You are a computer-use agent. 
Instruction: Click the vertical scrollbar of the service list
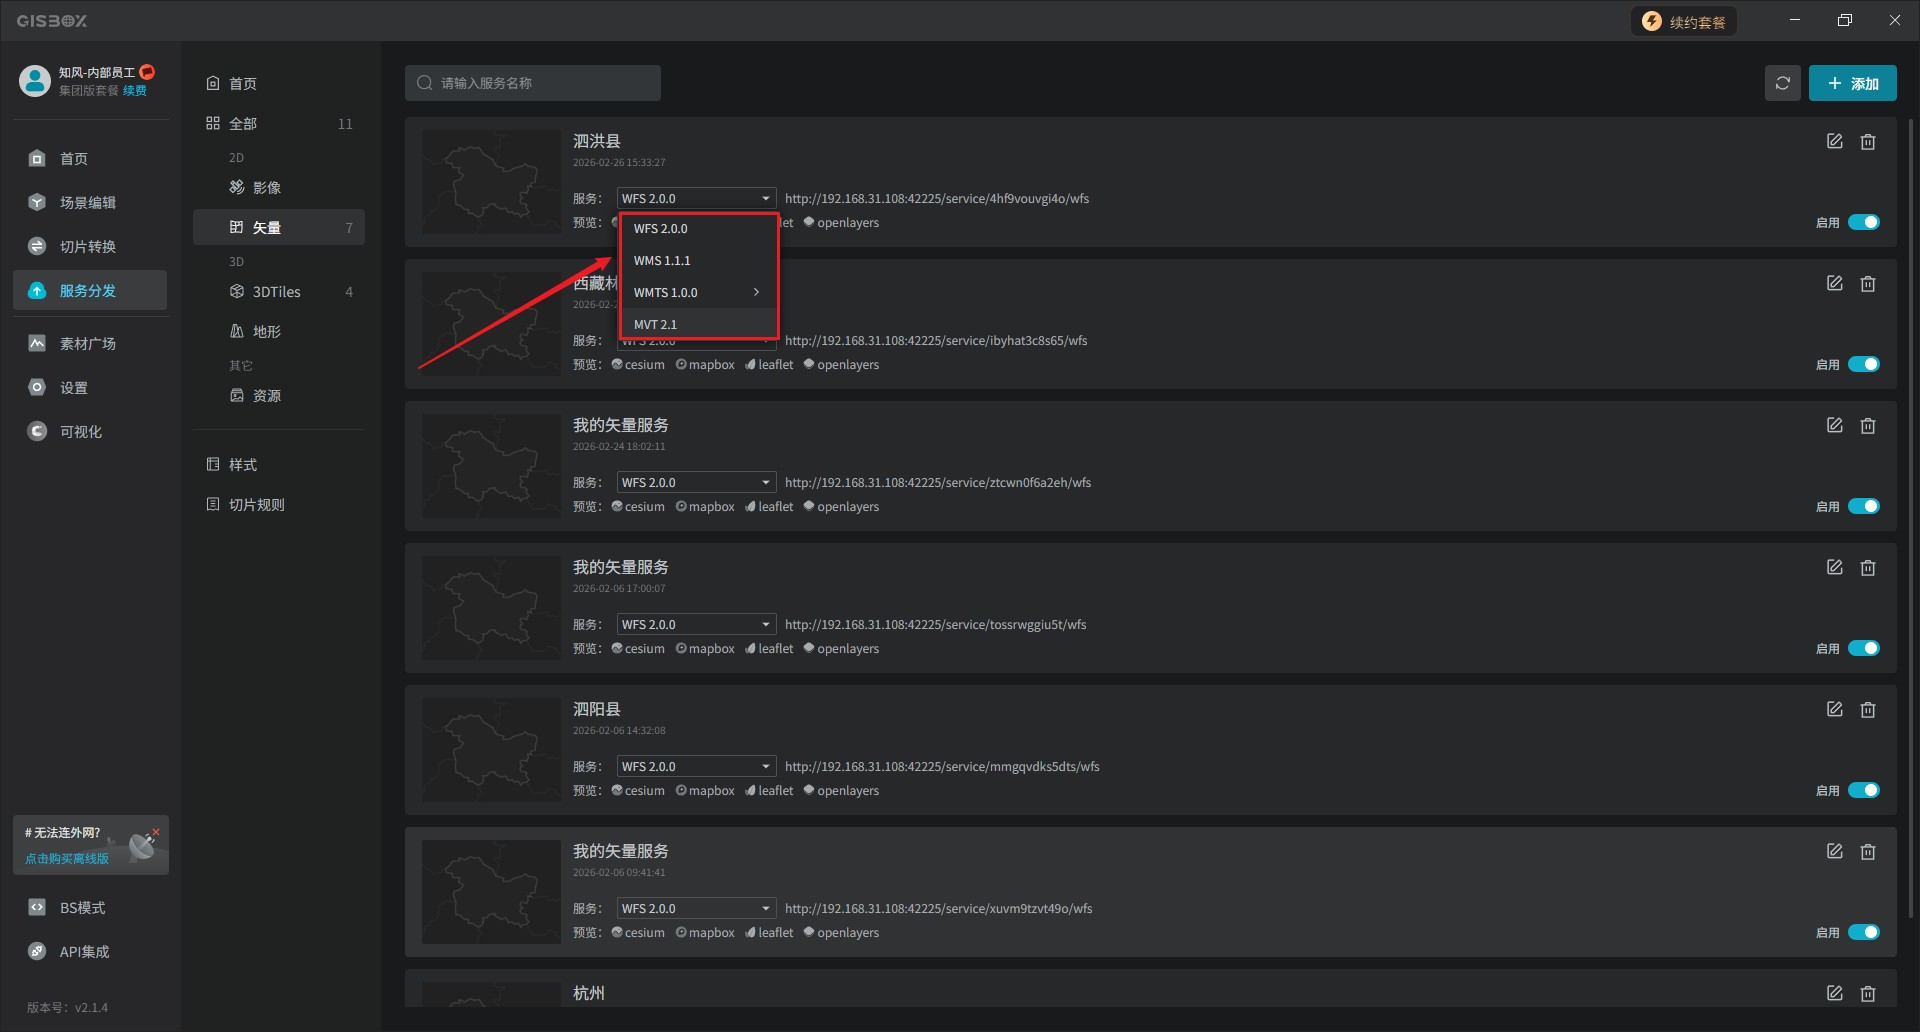(x=1910, y=500)
